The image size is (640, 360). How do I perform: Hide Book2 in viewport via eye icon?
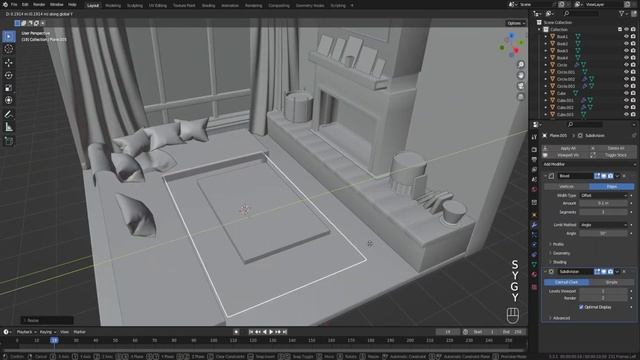click(x=626, y=43)
